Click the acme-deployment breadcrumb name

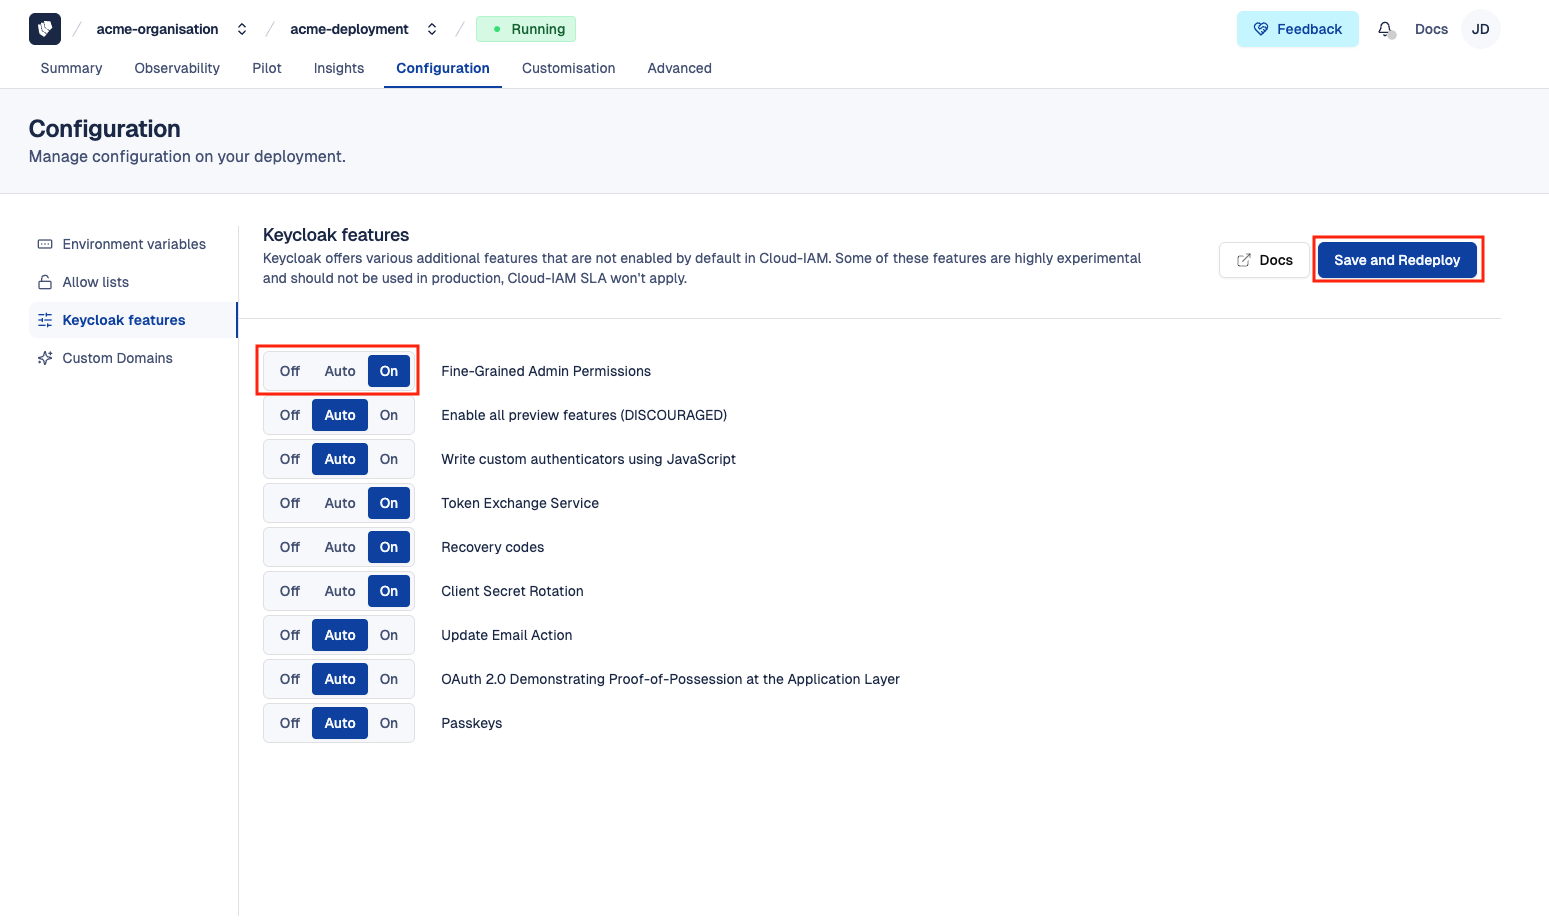pos(349,29)
